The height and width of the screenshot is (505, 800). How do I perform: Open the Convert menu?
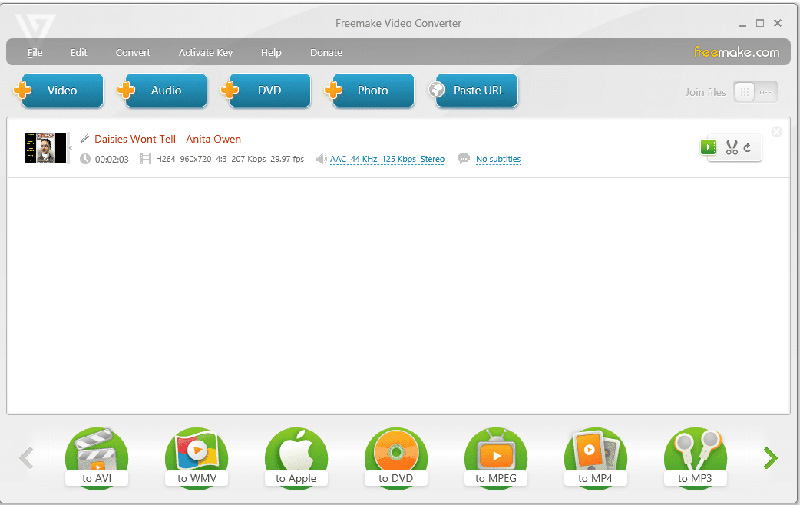(133, 53)
